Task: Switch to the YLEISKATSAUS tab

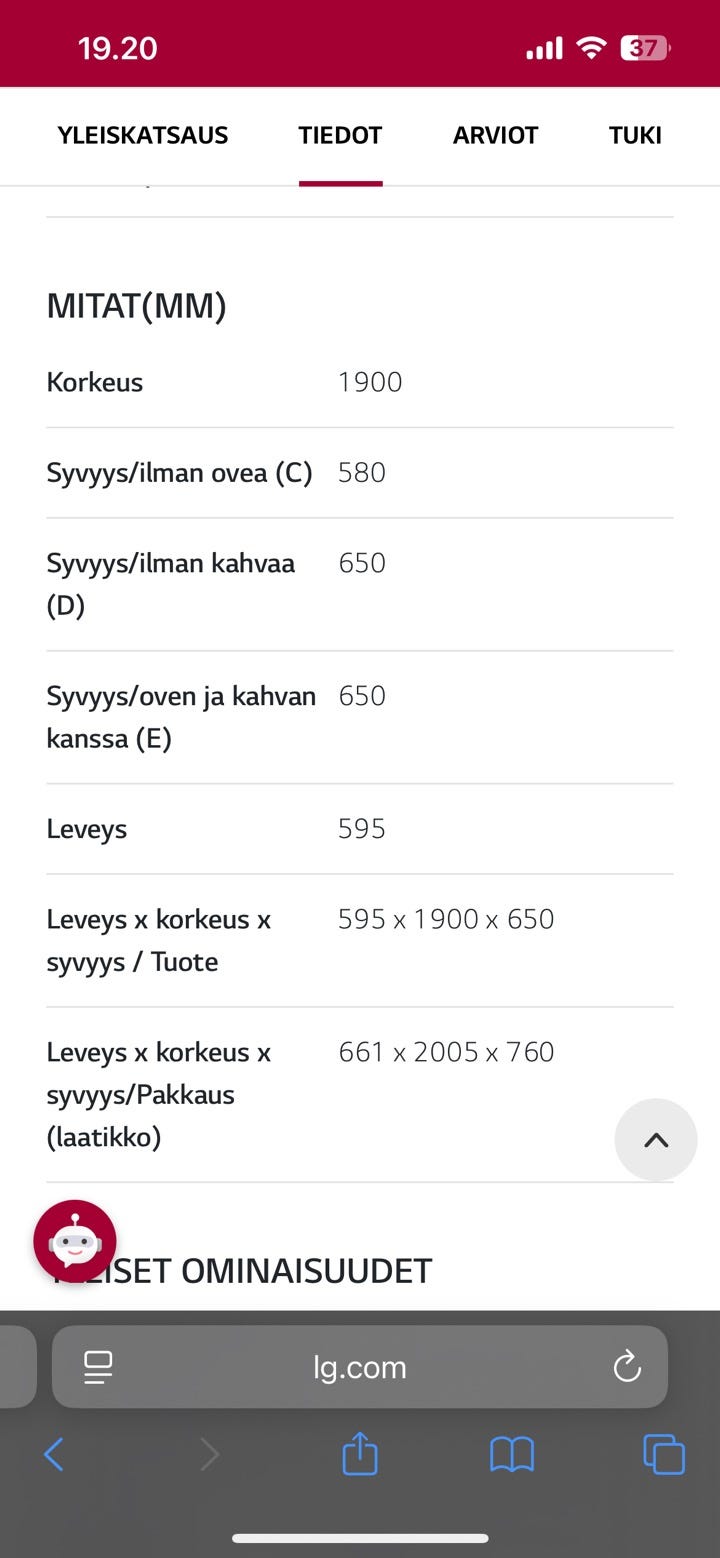Action: (143, 136)
